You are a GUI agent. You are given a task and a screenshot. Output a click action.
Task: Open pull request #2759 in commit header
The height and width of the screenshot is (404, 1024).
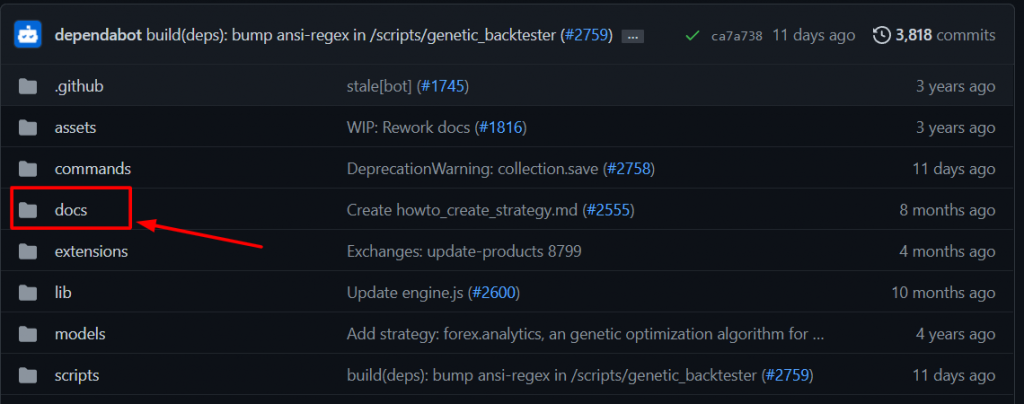click(x=586, y=35)
